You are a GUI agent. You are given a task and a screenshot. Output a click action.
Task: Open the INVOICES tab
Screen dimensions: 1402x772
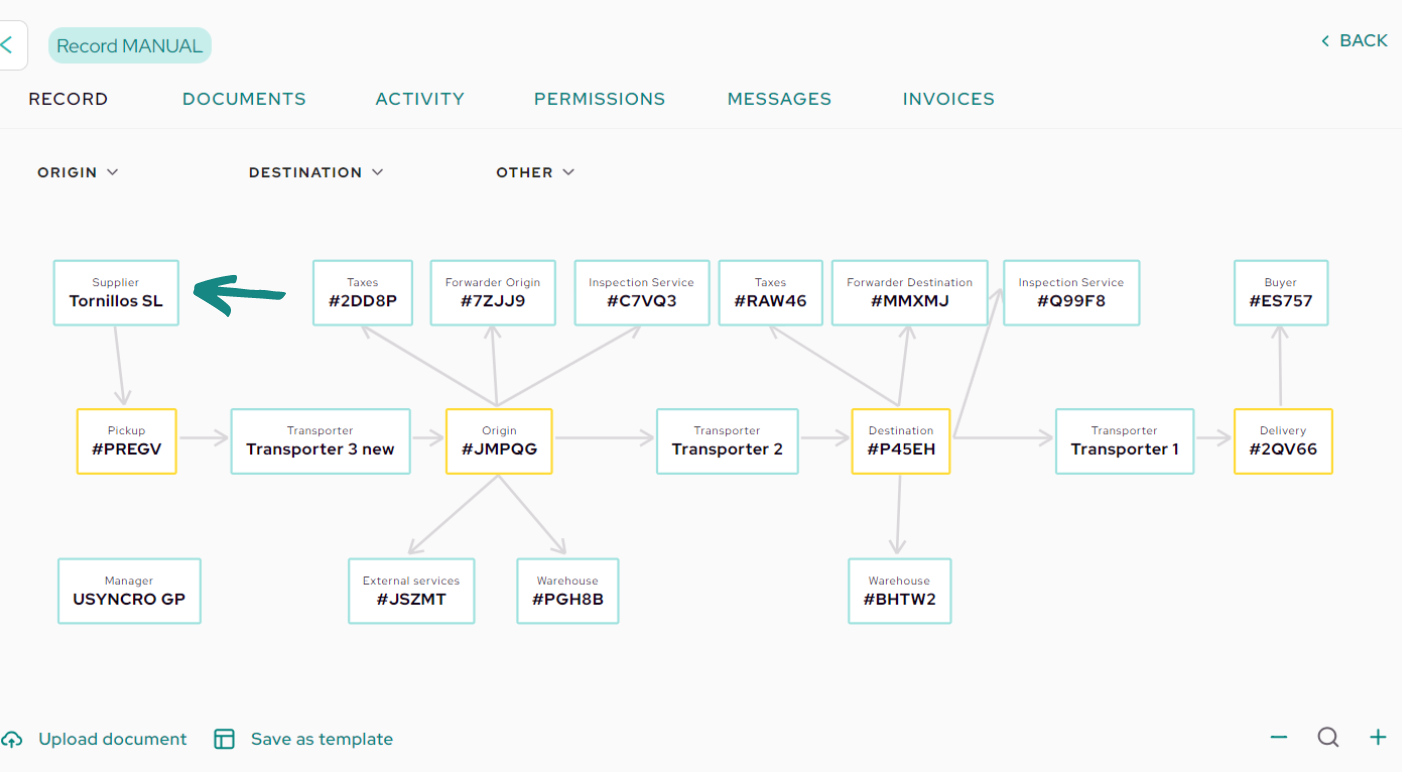pos(948,99)
